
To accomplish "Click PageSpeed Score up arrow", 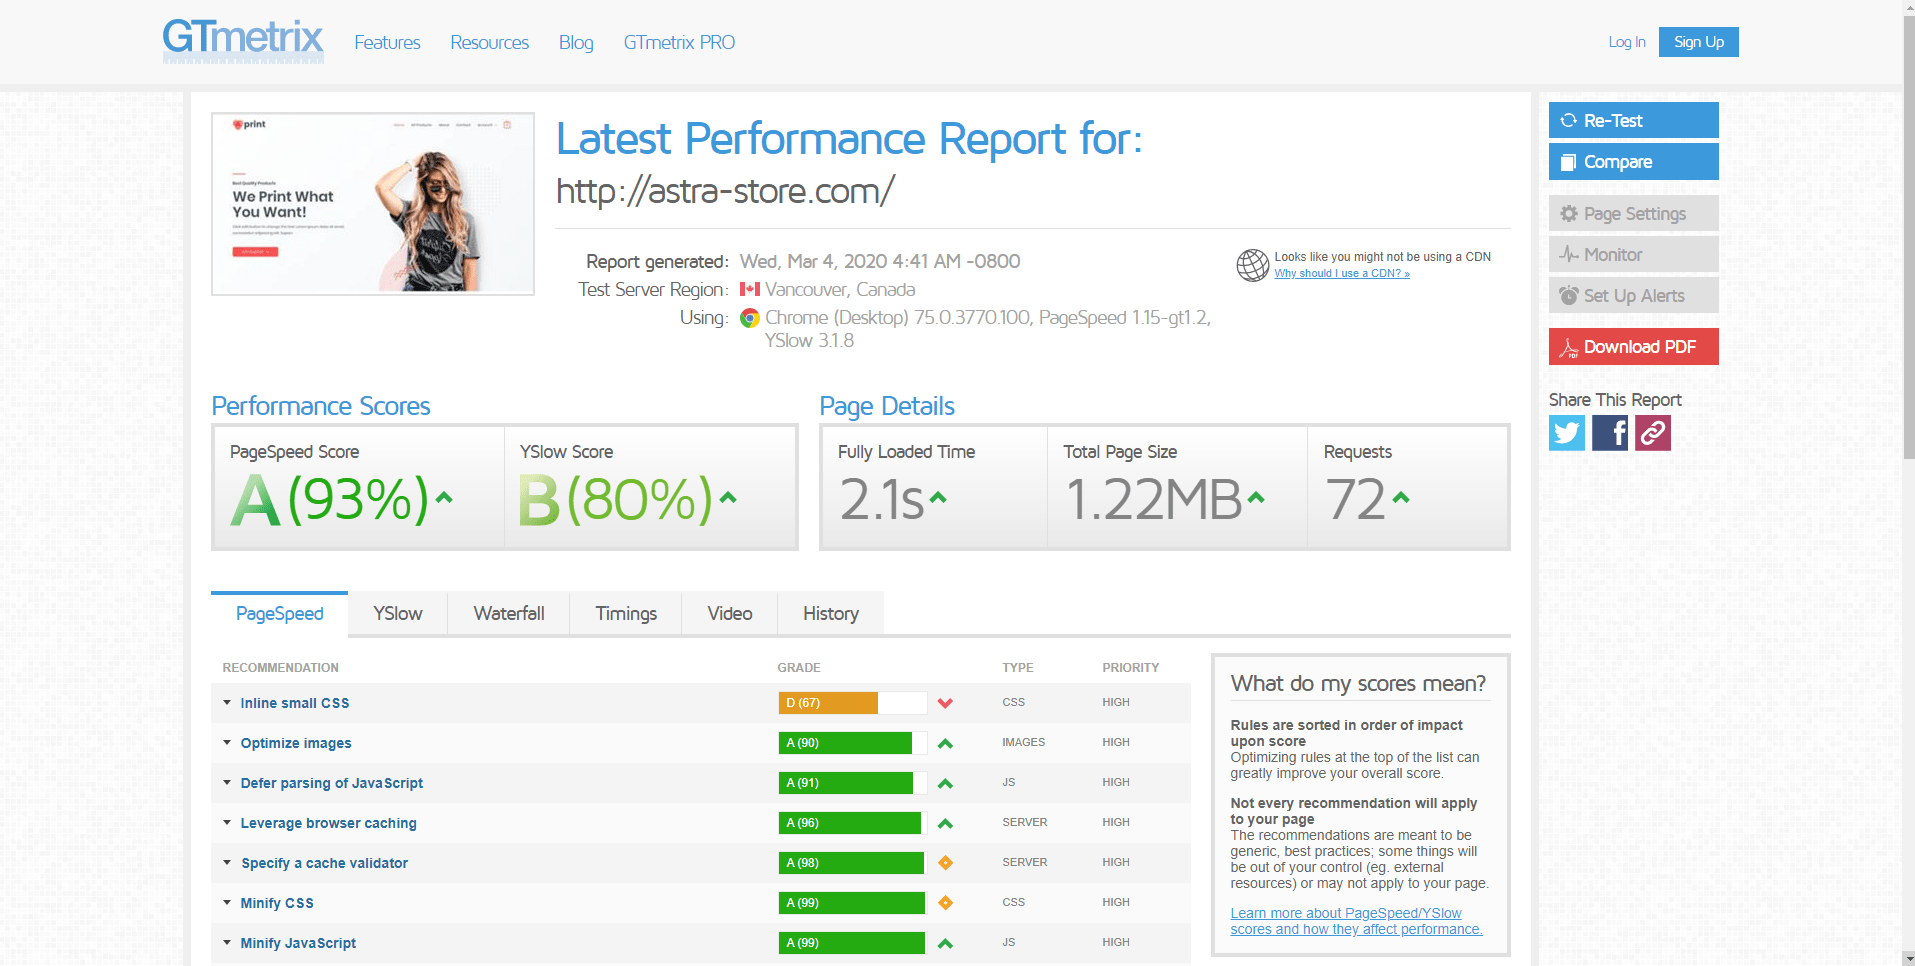I will click(445, 497).
